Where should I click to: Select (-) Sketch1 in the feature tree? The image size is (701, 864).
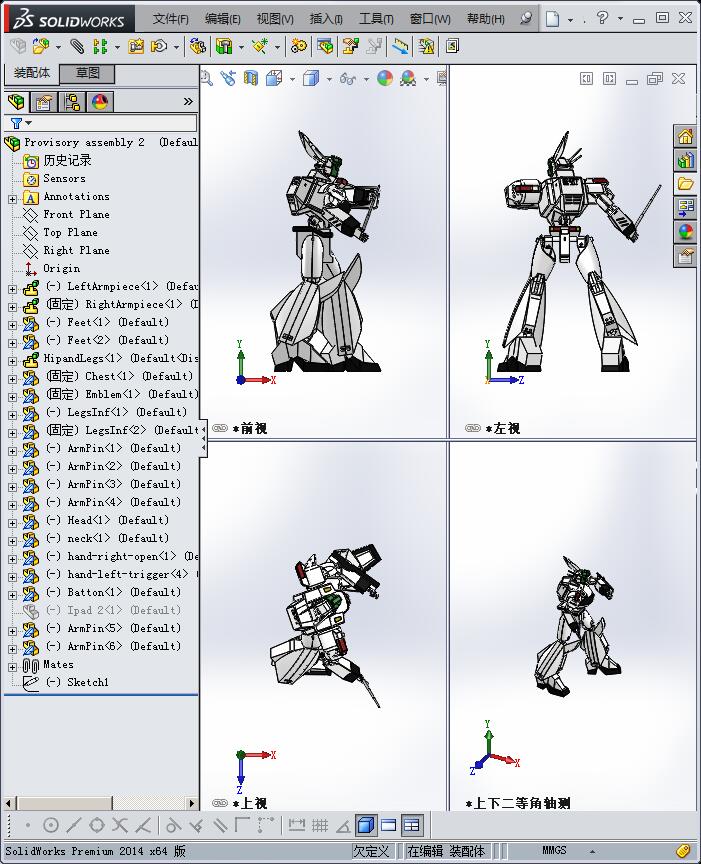pos(77,682)
